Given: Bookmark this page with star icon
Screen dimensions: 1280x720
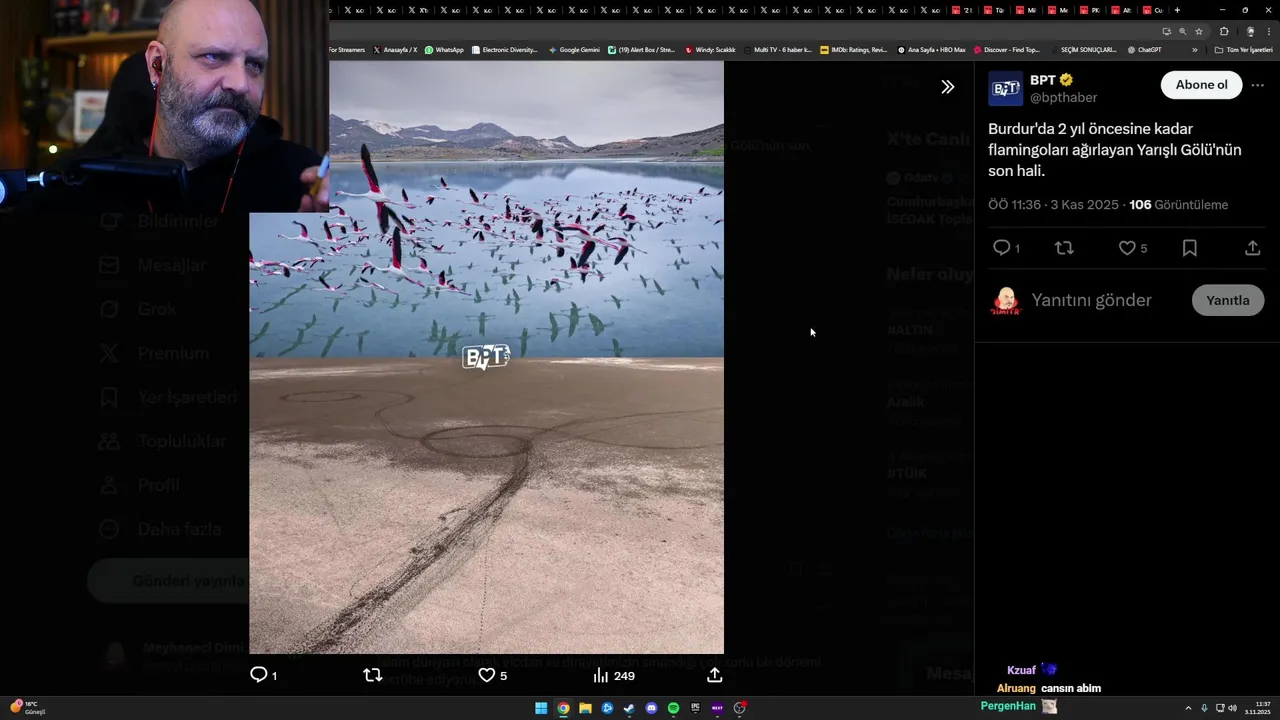Looking at the screenshot, I should click(x=1199, y=31).
